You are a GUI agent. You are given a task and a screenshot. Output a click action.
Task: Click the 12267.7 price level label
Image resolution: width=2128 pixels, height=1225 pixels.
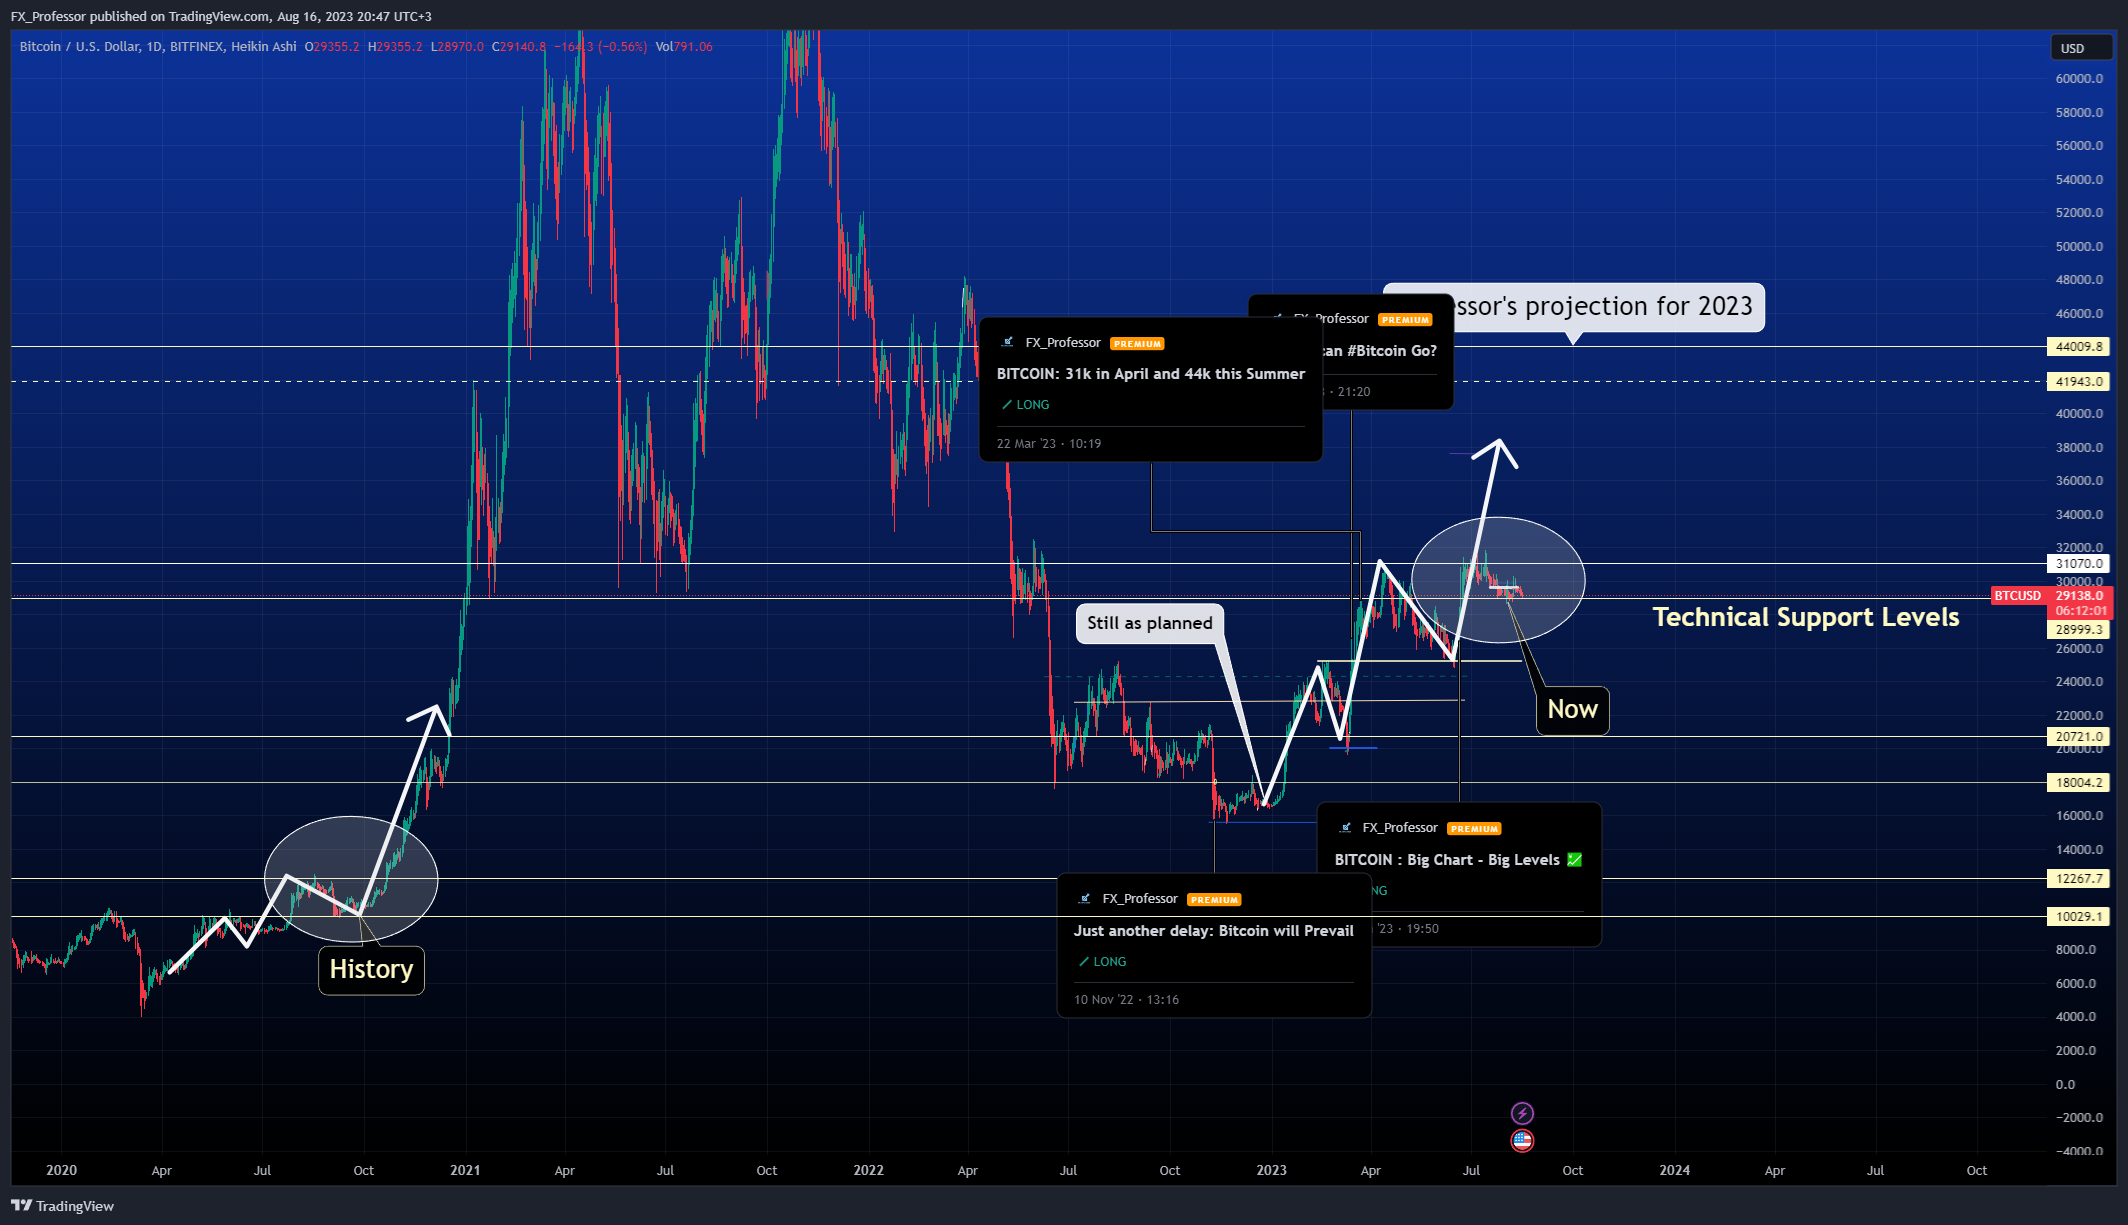coord(2080,879)
